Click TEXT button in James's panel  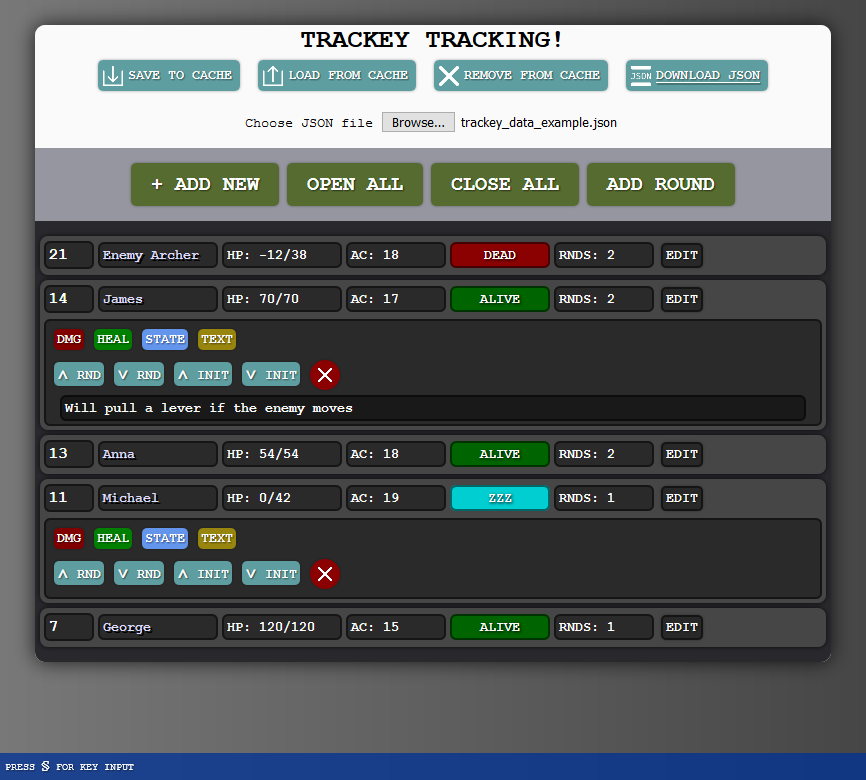pyautogui.click(x=216, y=339)
